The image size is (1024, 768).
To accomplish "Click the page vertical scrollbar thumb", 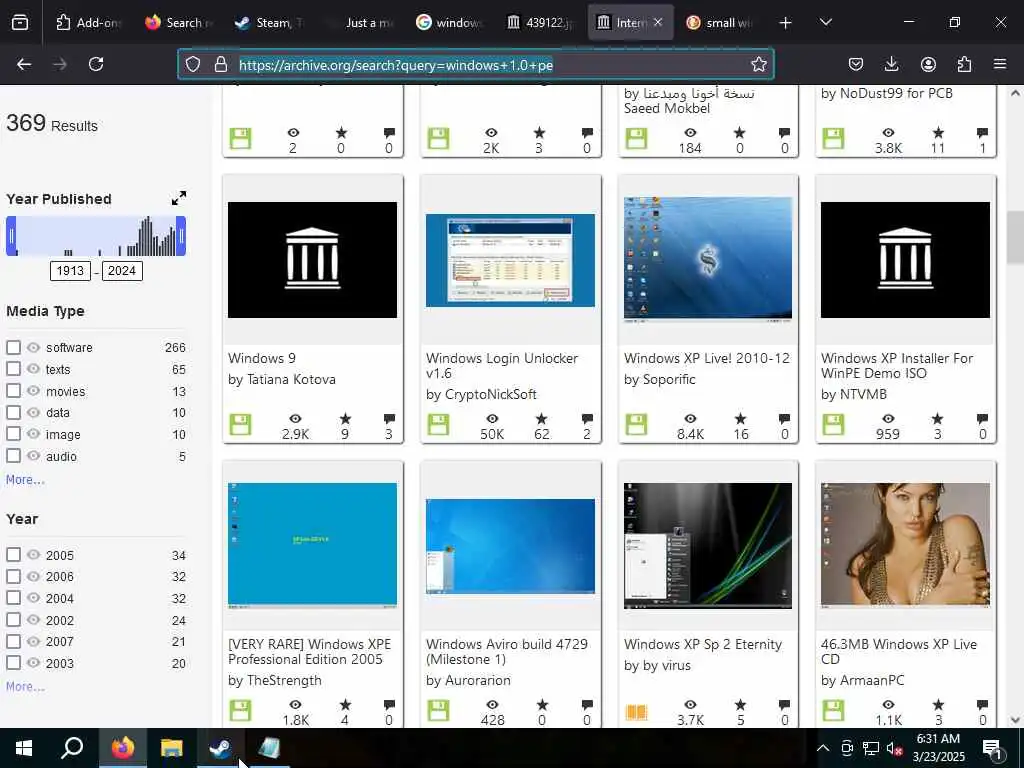I will pos(1015,237).
